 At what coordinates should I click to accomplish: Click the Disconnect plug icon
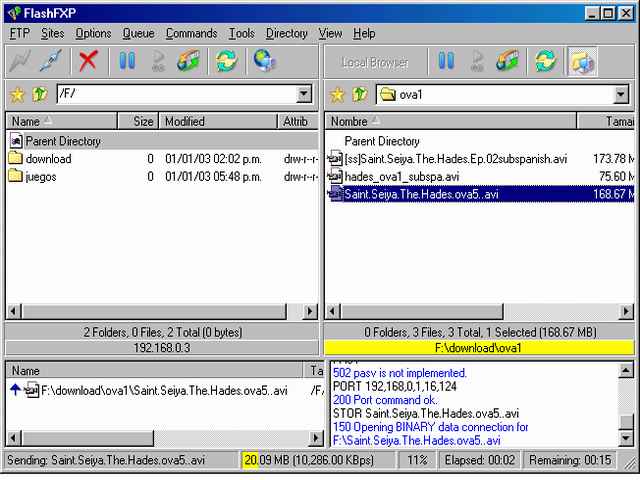(51, 61)
